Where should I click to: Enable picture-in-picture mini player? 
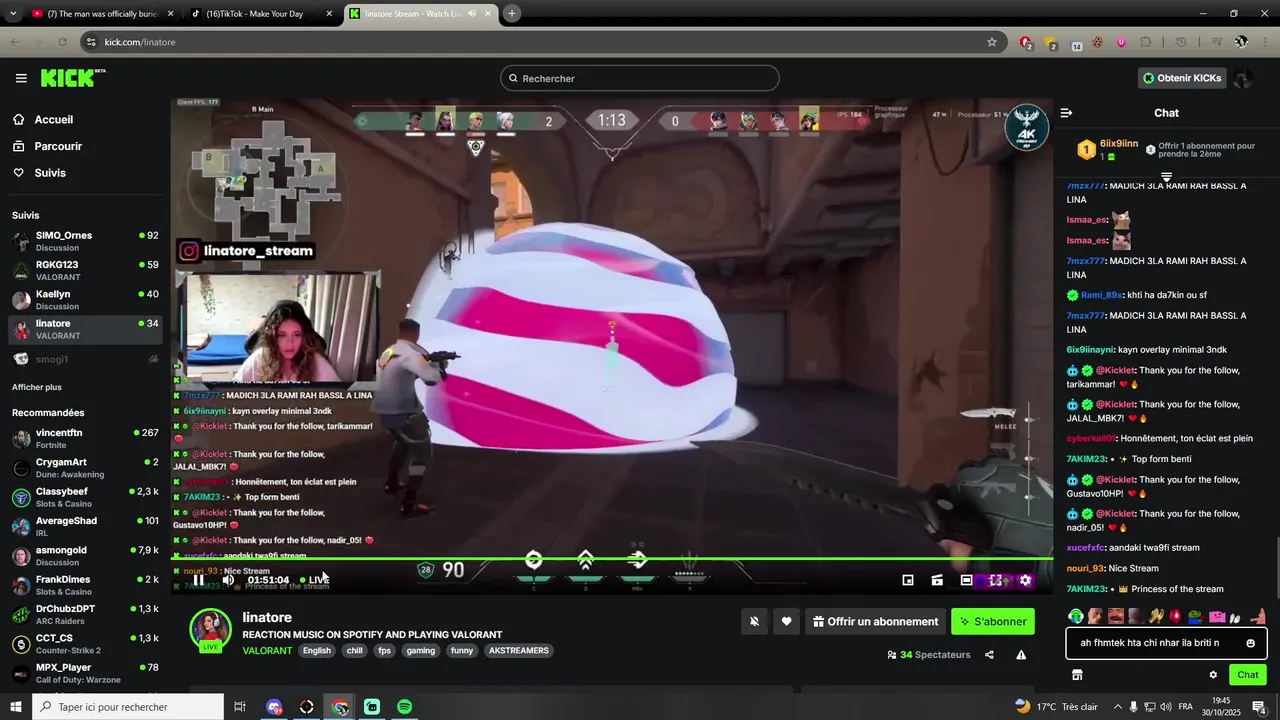tap(908, 580)
